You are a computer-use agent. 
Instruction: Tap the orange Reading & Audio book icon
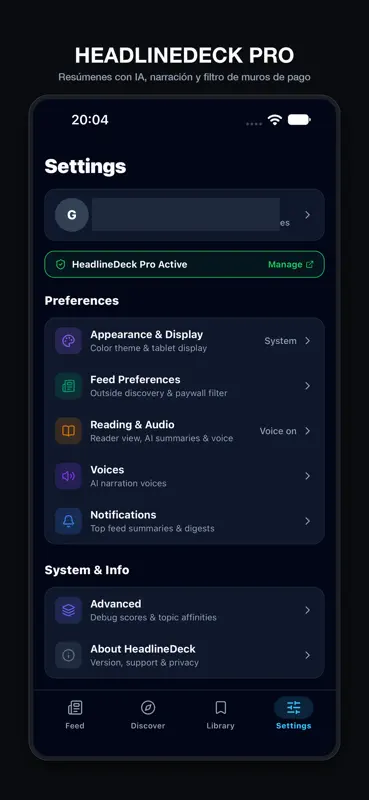click(68, 431)
